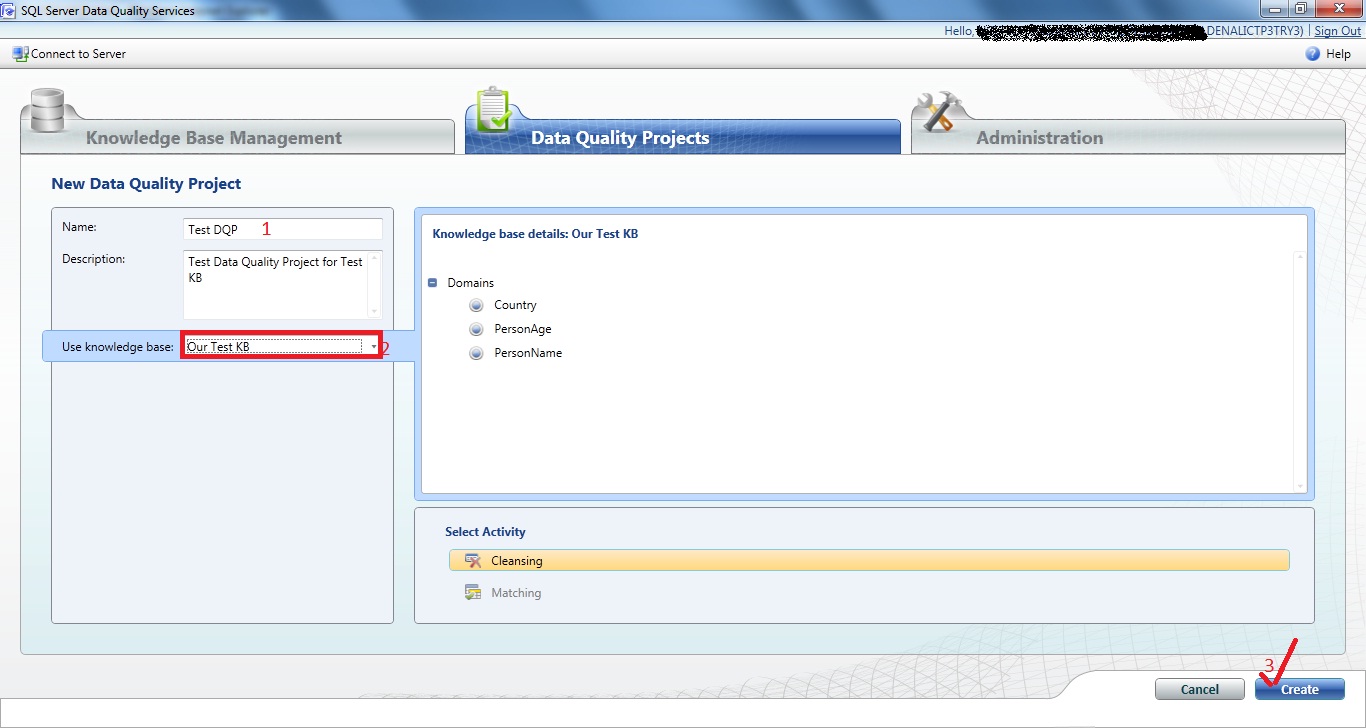This screenshot has height=728, width=1366.
Task: Click the Create button
Action: pyautogui.click(x=1300, y=689)
